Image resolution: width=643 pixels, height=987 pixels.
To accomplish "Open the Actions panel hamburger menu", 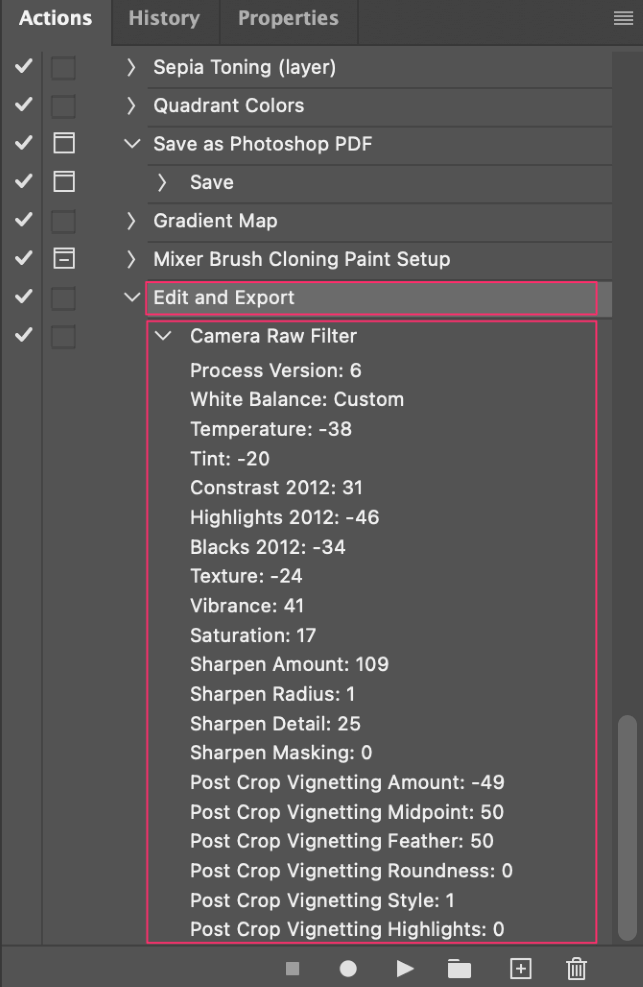I will click(623, 18).
